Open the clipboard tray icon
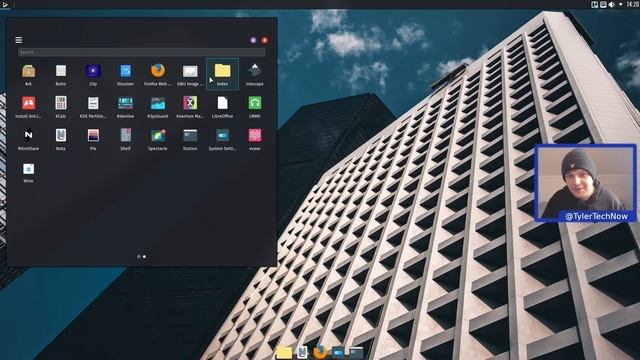Viewport: 640px width, 360px height. point(603,4)
